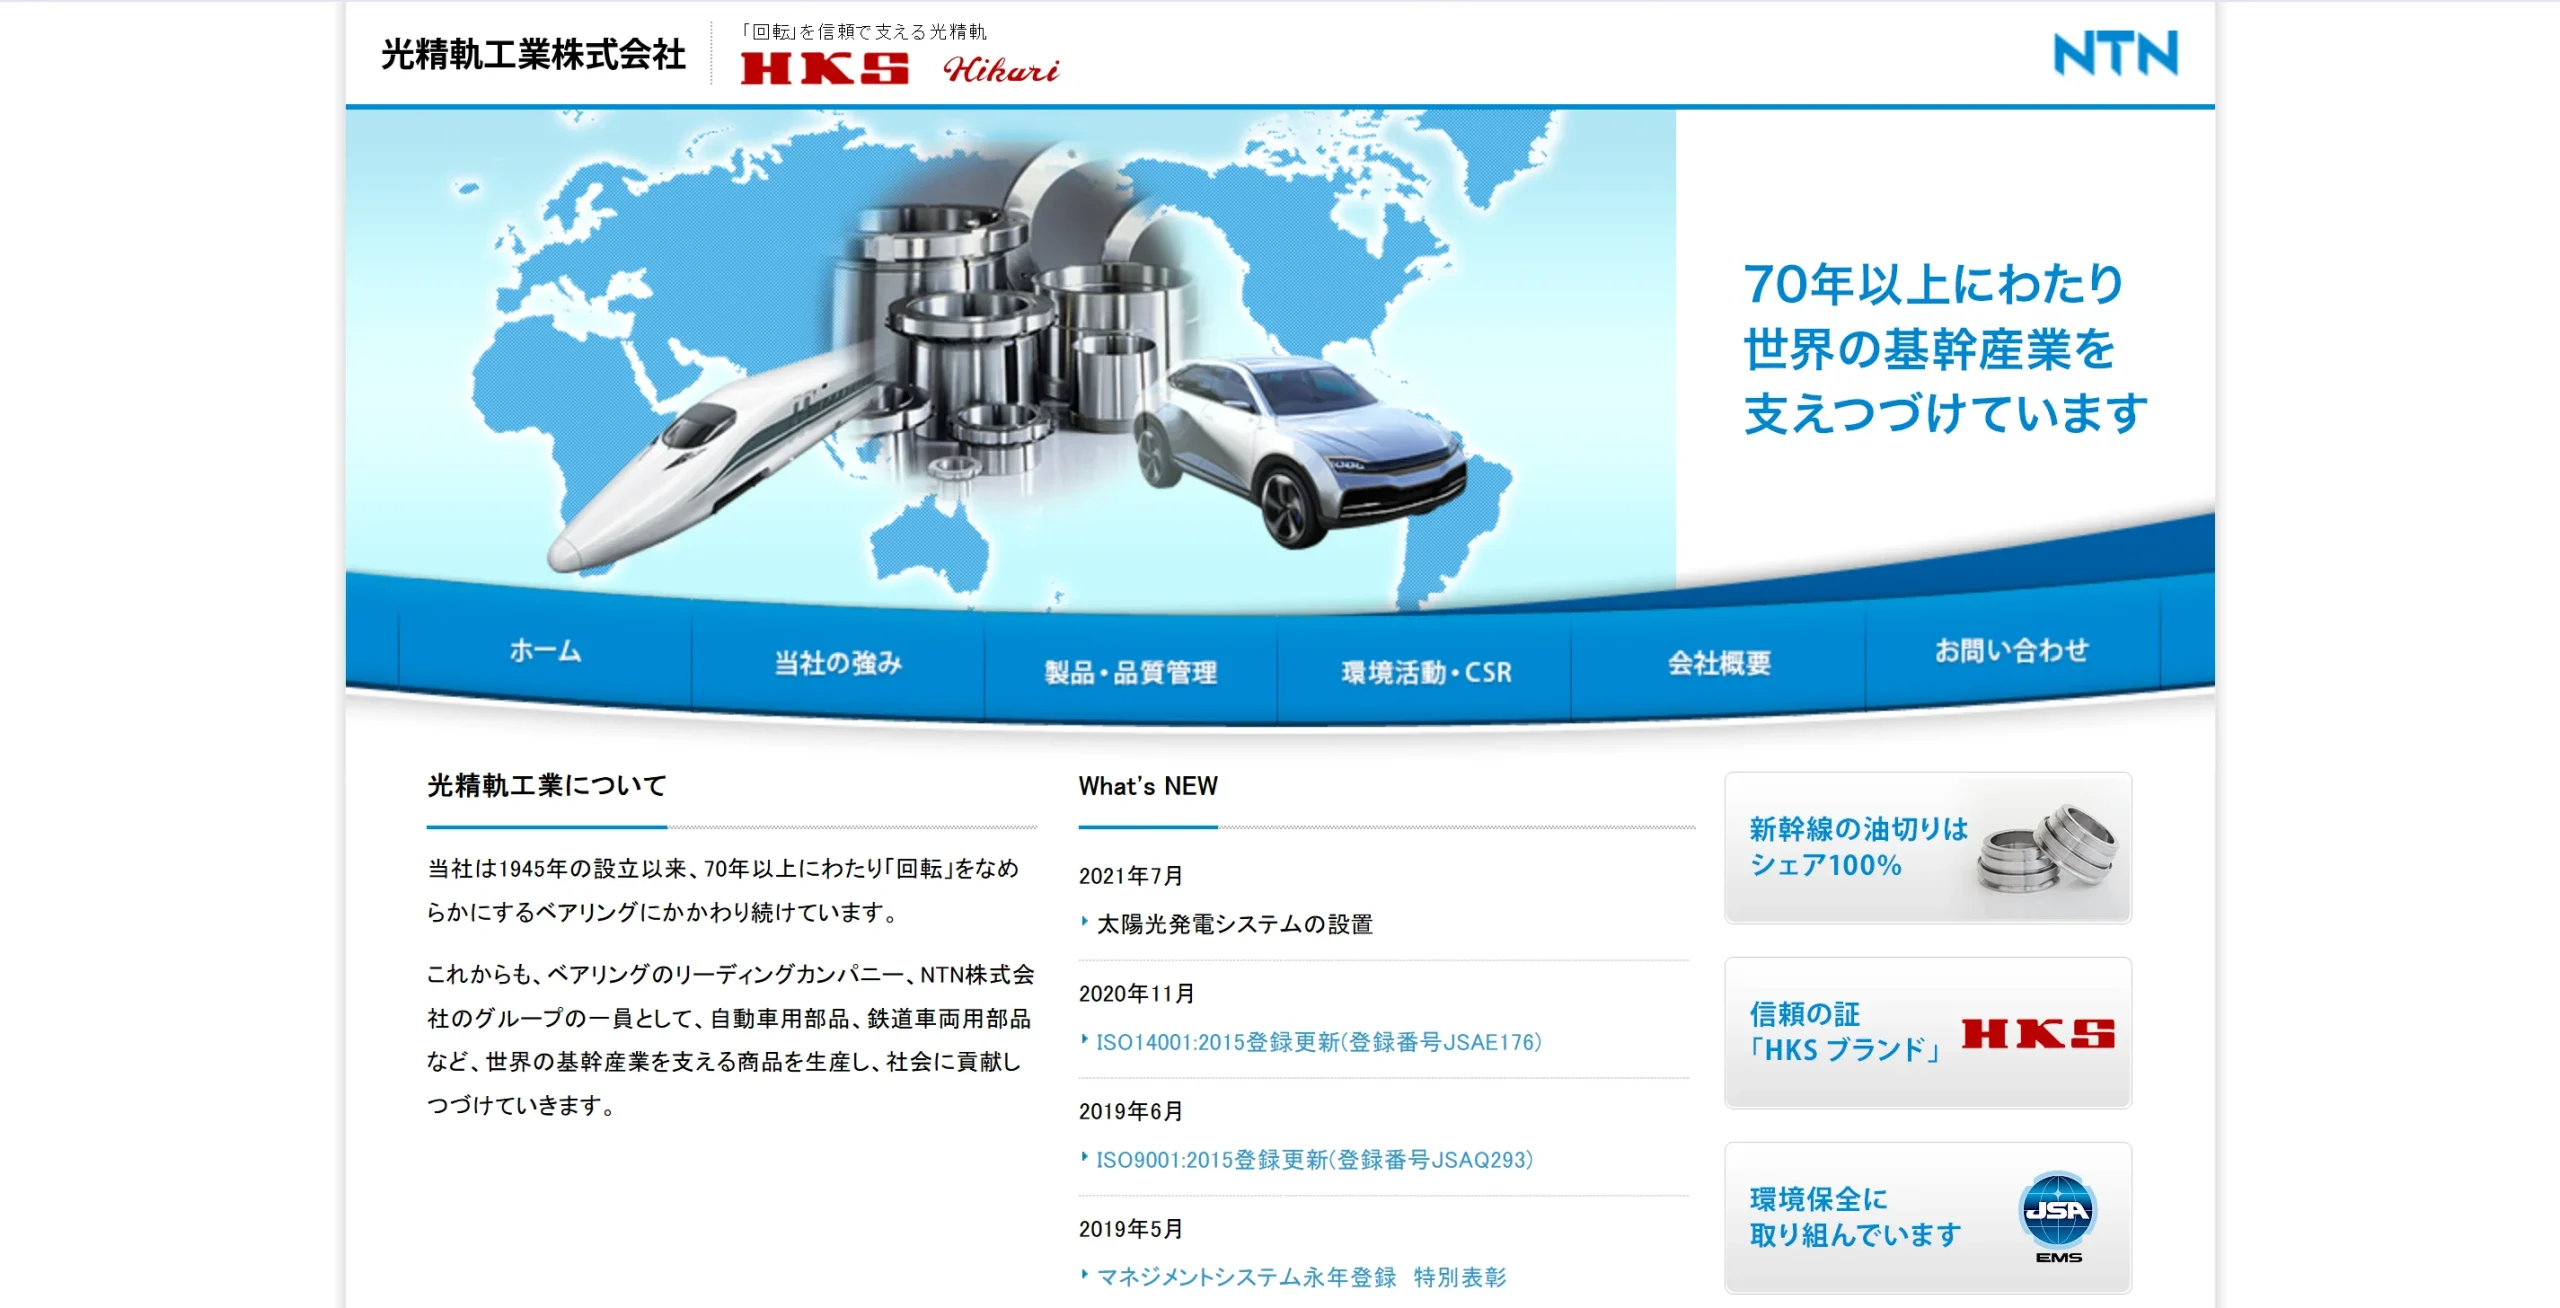
Task: Open the 太陽光発電システムの設置 news link
Action: 1235,924
